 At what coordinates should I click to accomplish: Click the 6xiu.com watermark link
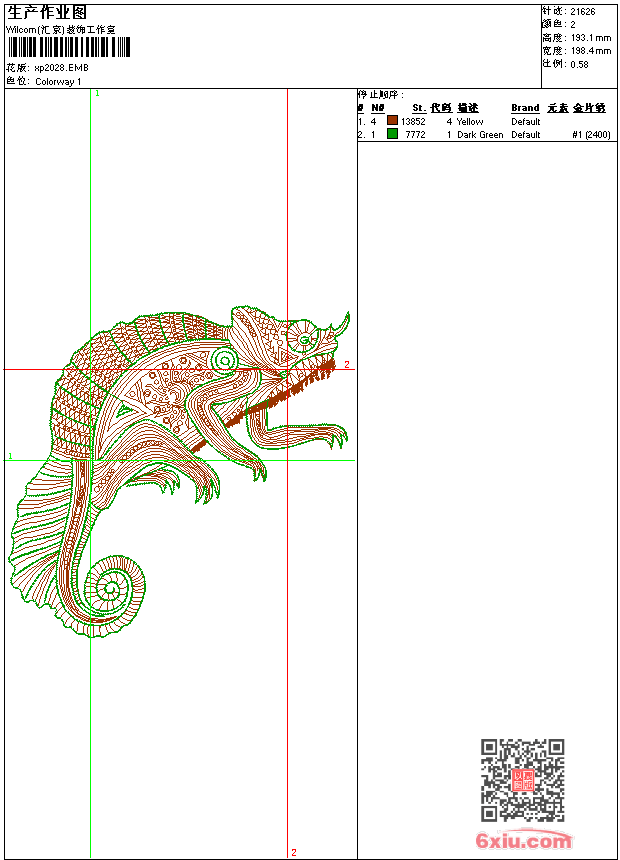pos(524,840)
